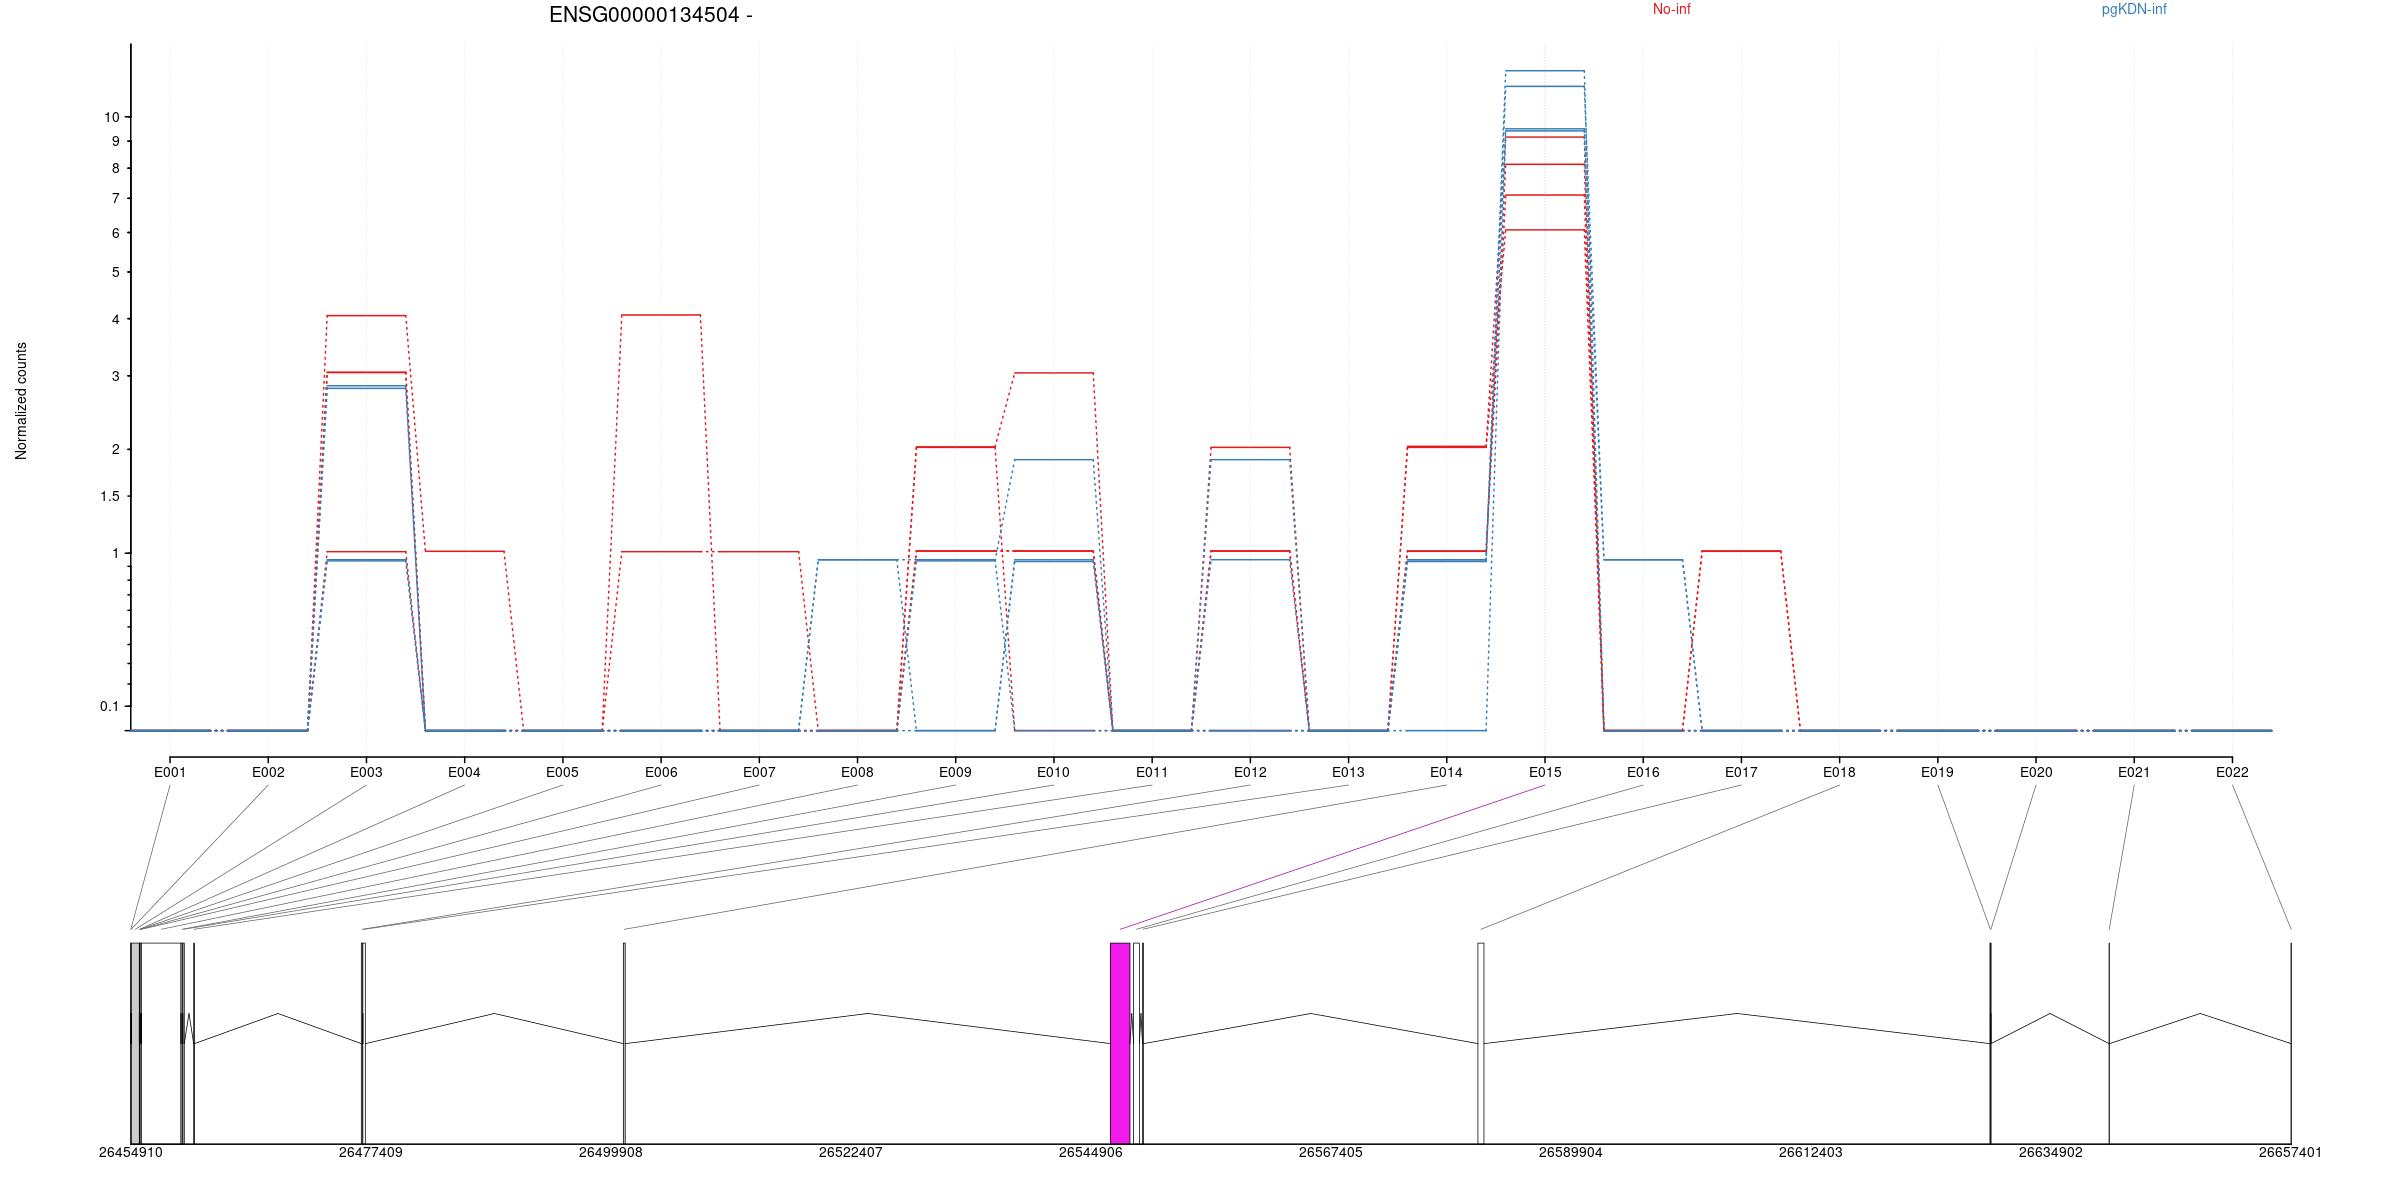Image resolution: width=2400 pixels, height=1200 pixels.
Task: Click exon label E002
Action: click(x=268, y=772)
